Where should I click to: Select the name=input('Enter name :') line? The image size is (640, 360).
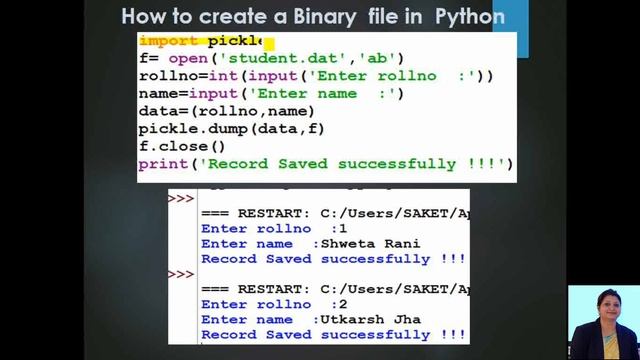[271, 94]
